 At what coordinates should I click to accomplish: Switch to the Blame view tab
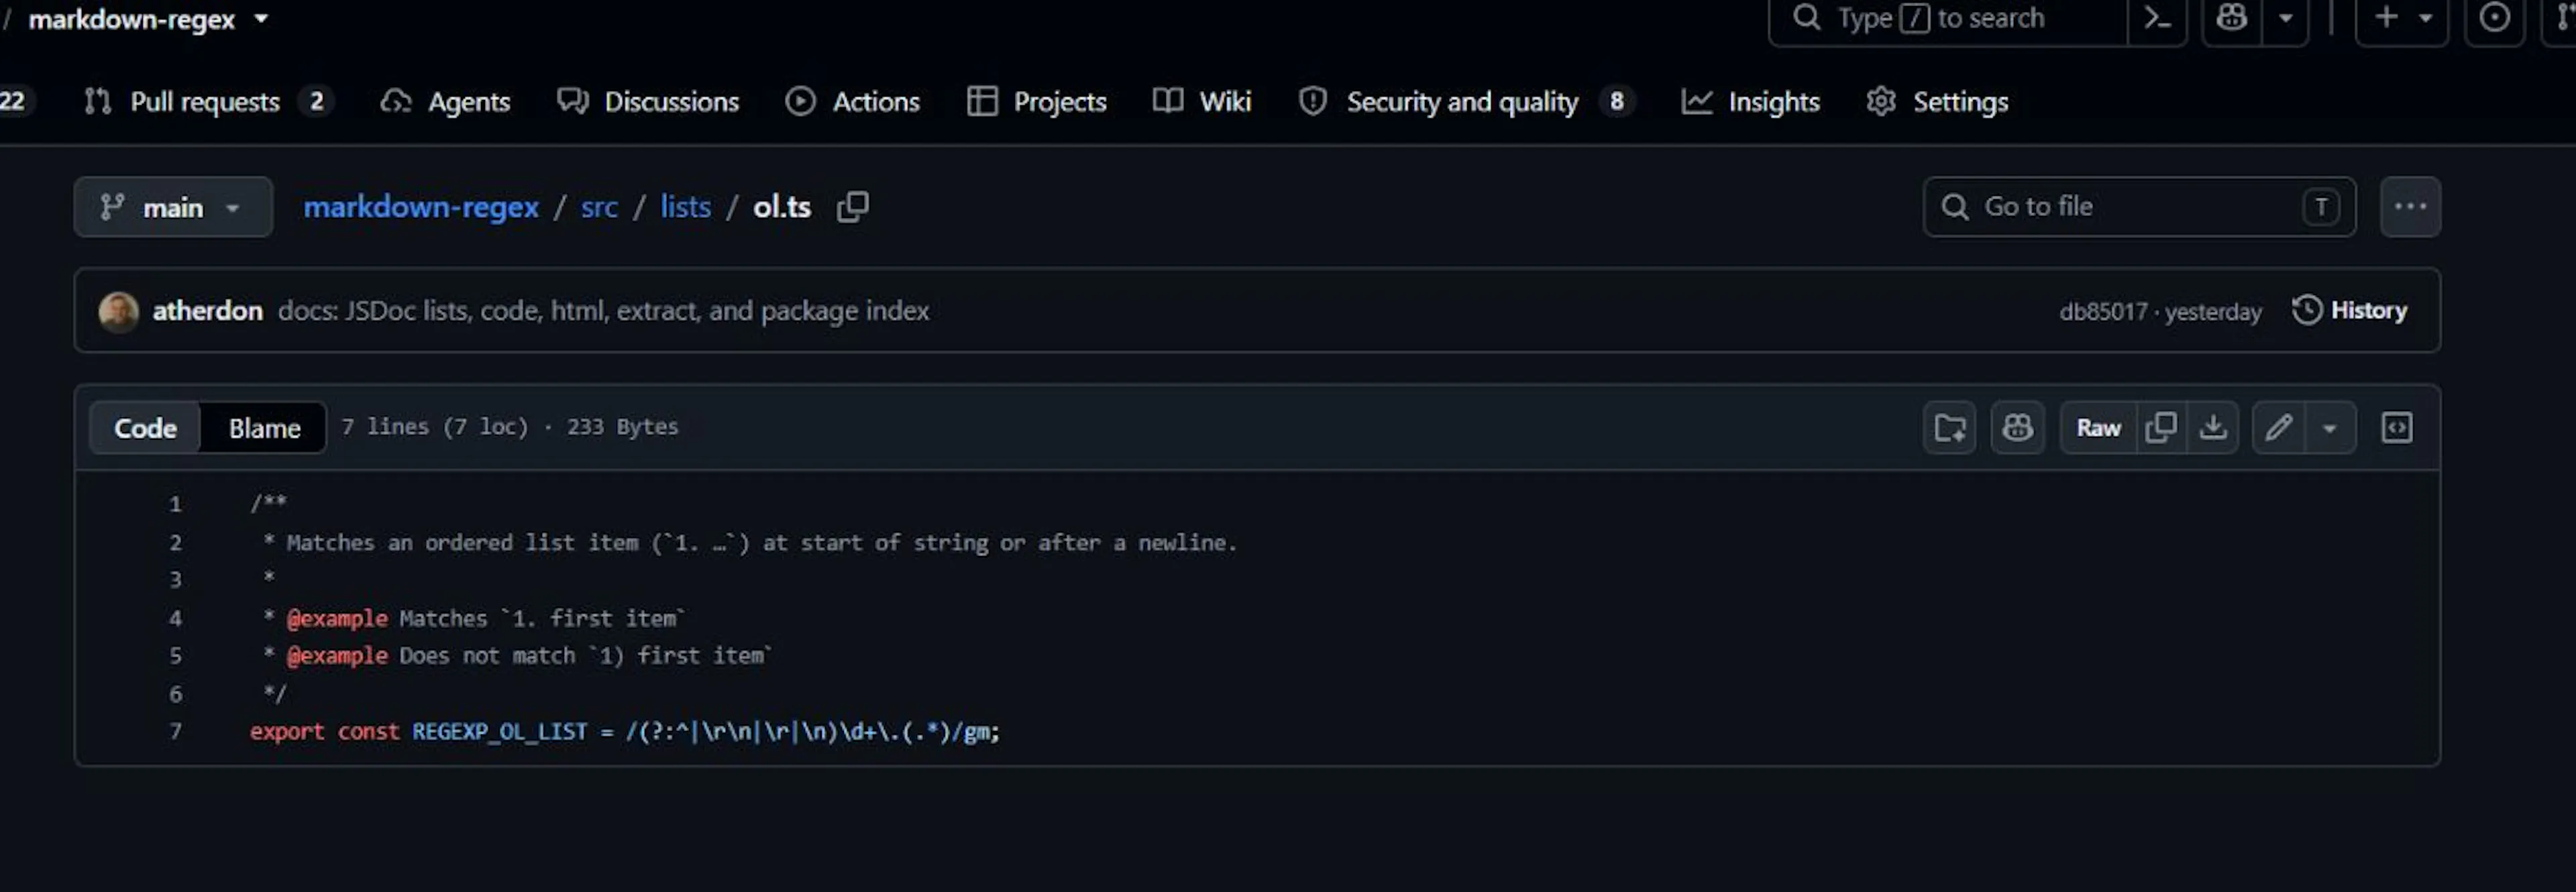264,428
